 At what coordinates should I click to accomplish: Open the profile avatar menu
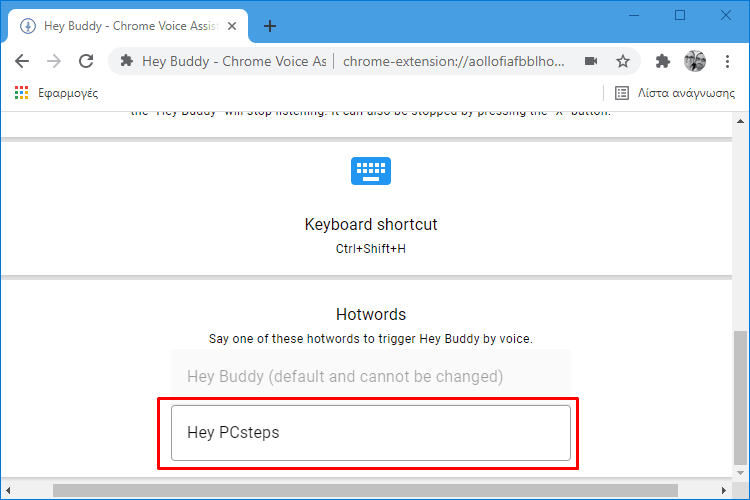[x=695, y=61]
